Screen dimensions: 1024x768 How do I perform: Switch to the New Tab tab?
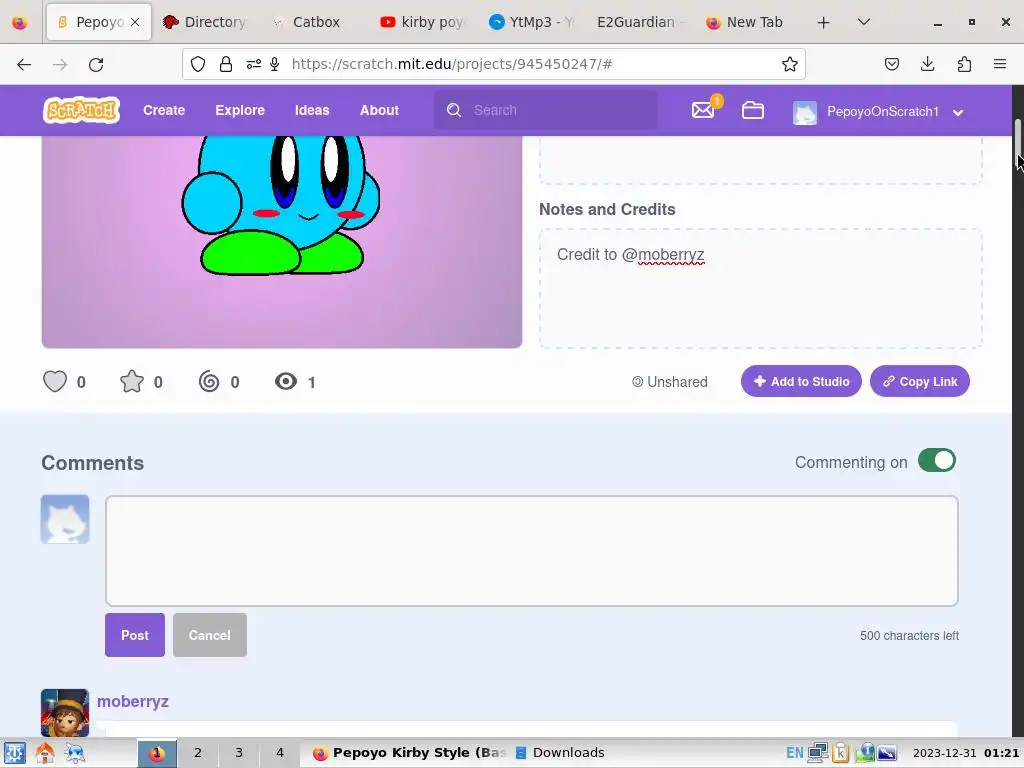(x=748, y=22)
